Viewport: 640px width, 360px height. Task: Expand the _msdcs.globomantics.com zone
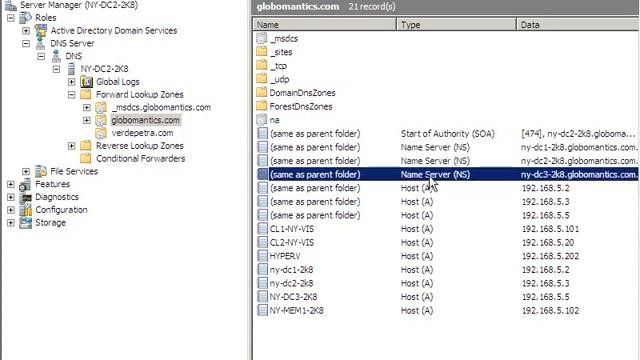point(87,107)
